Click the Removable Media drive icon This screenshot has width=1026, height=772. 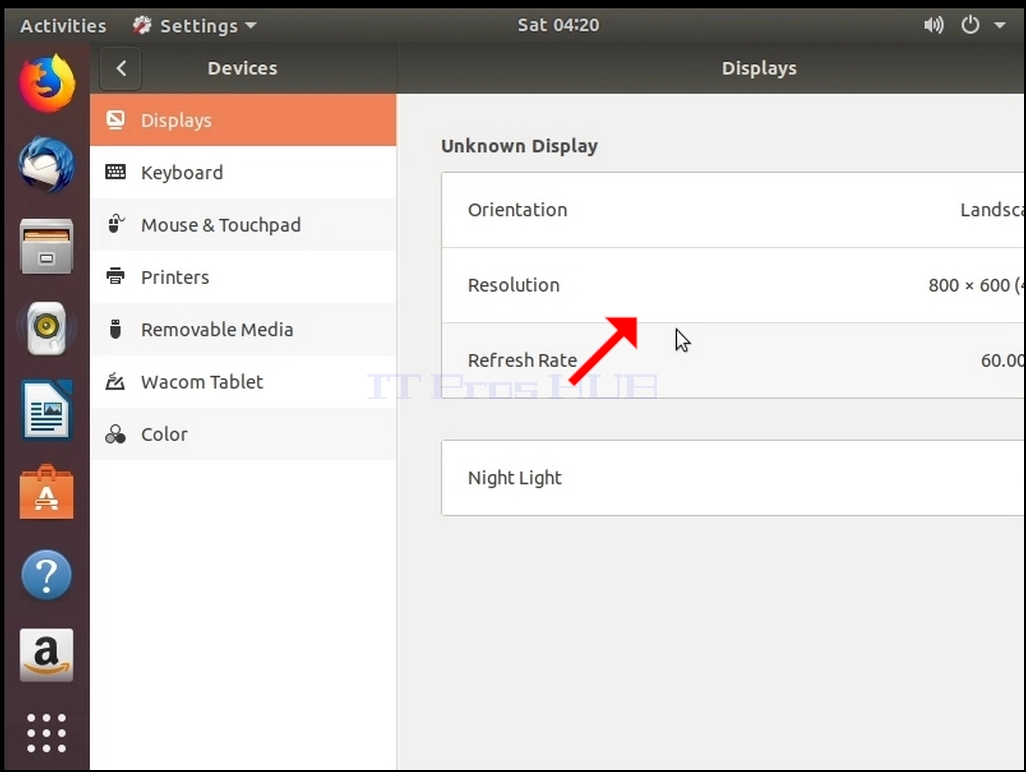tap(115, 329)
